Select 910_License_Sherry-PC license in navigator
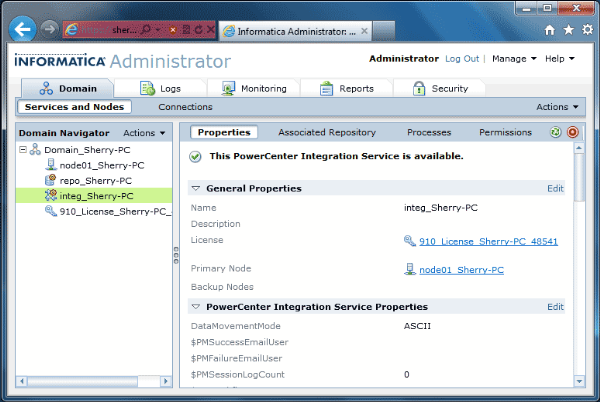This screenshot has height=402, width=600. pos(115,212)
